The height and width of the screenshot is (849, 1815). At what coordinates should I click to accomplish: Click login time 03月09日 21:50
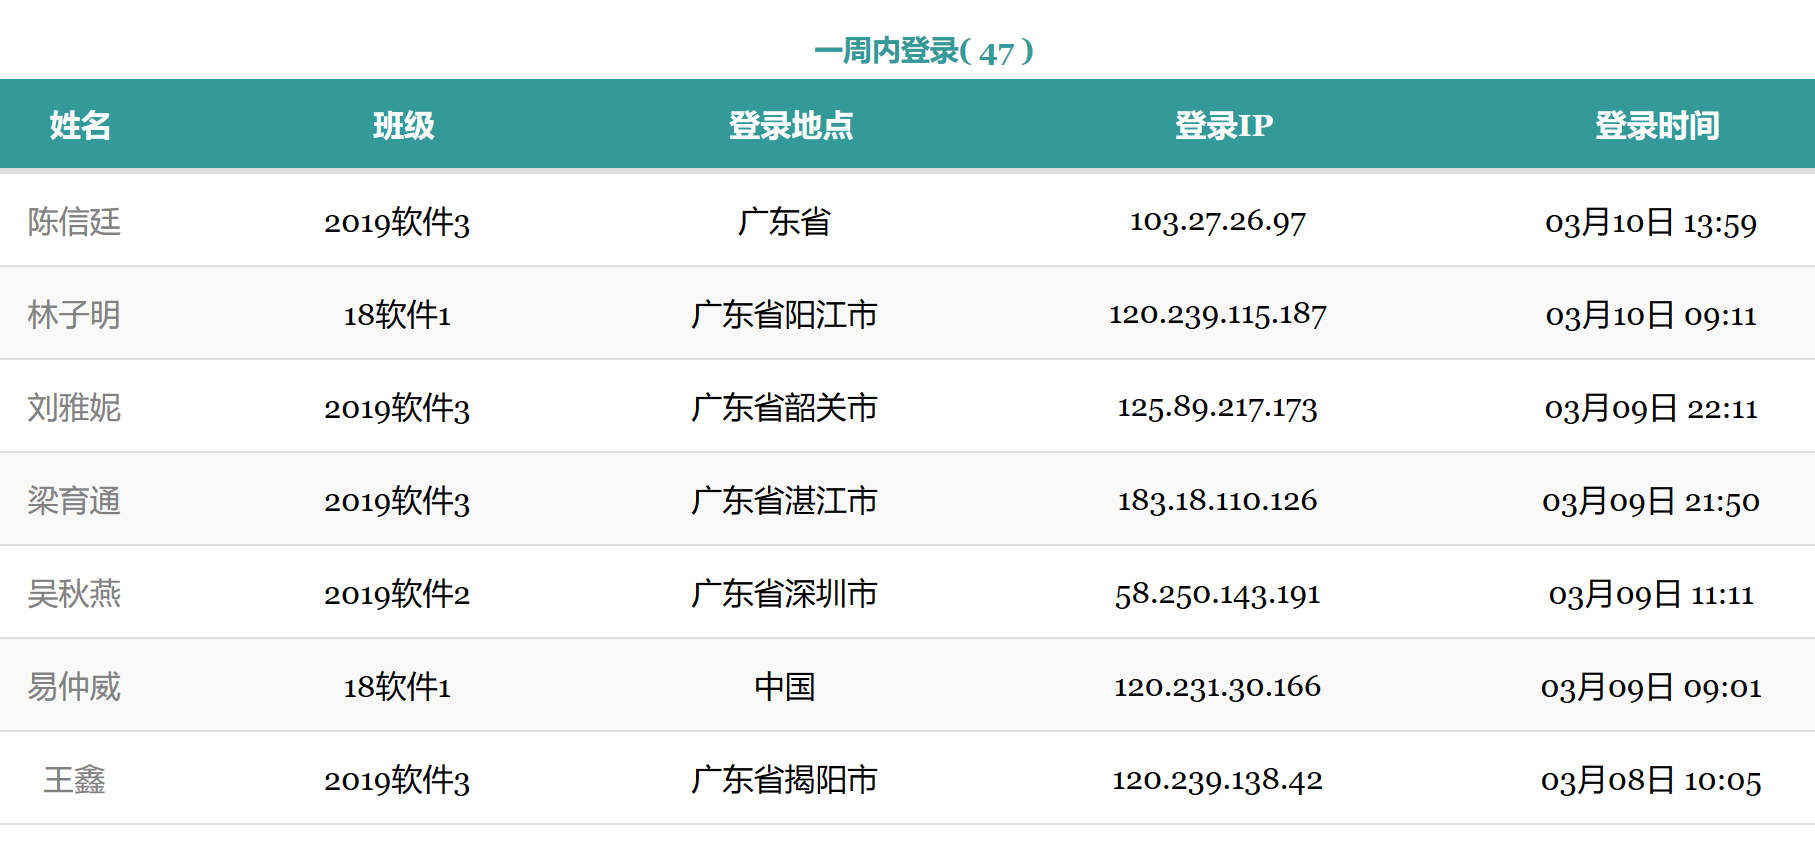[1651, 501]
